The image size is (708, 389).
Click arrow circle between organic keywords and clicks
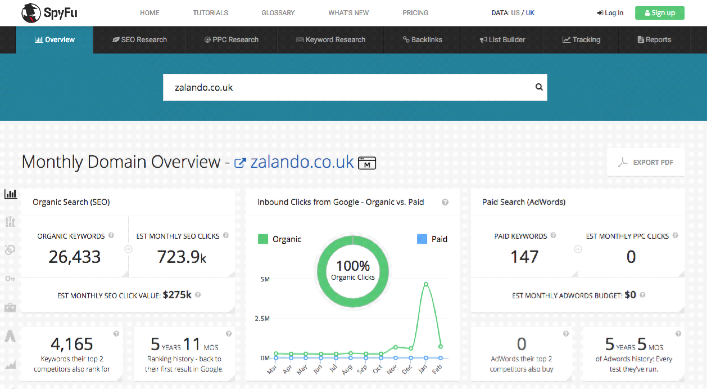(x=128, y=249)
